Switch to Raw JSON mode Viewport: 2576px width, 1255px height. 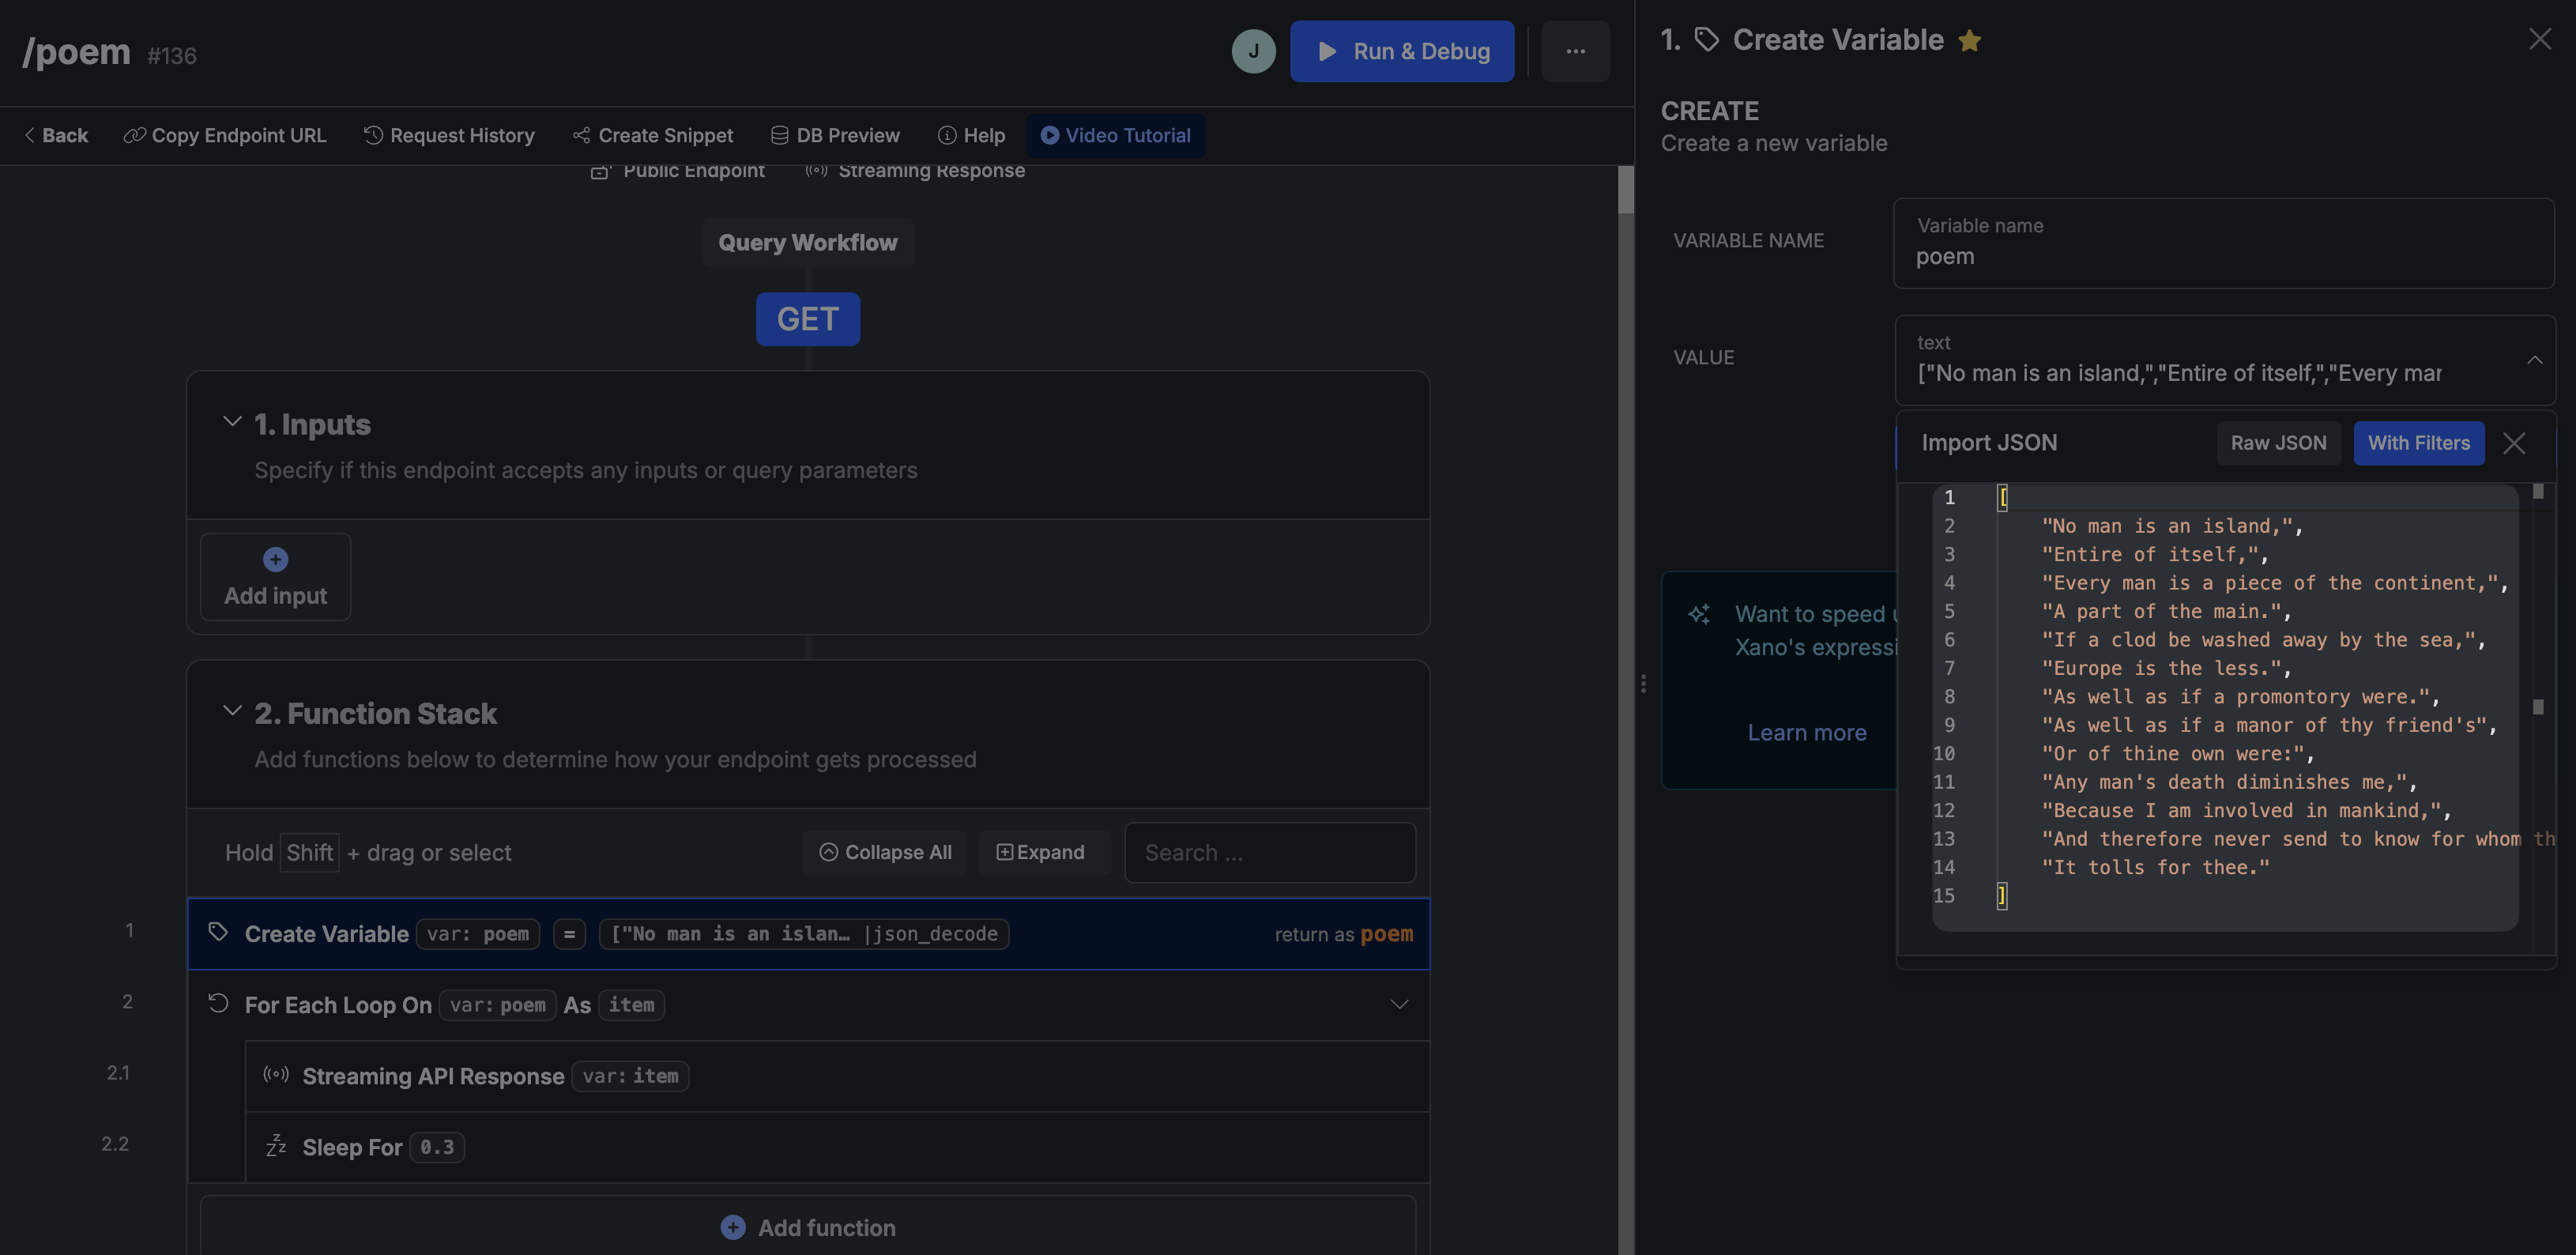tap(2278, 443)
